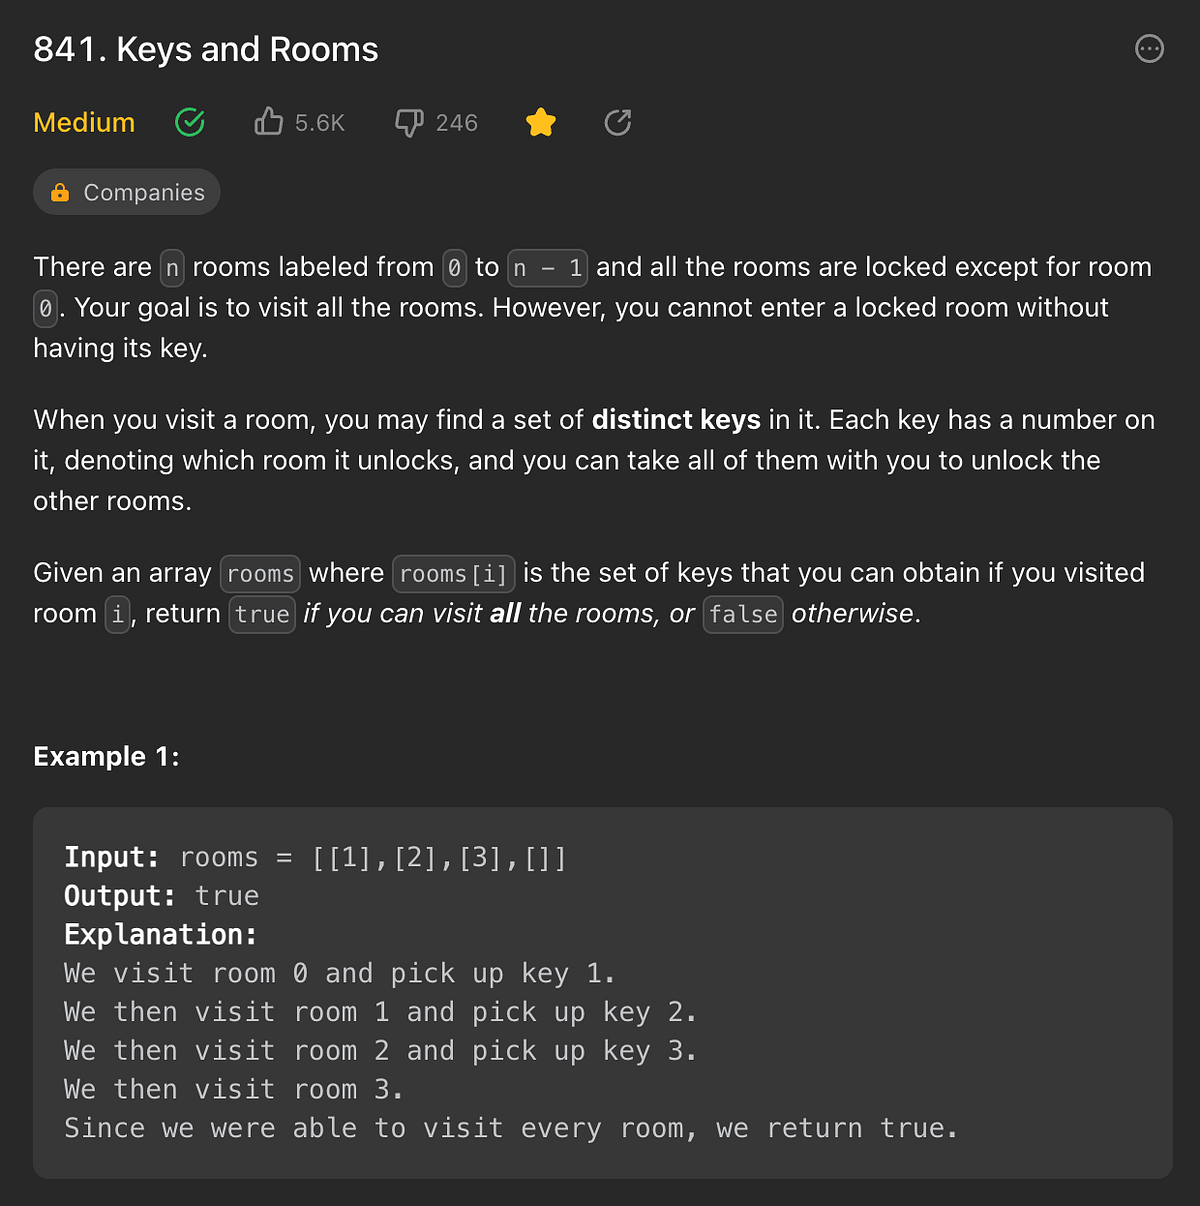Expand the Companies tag section

point(126,191)
